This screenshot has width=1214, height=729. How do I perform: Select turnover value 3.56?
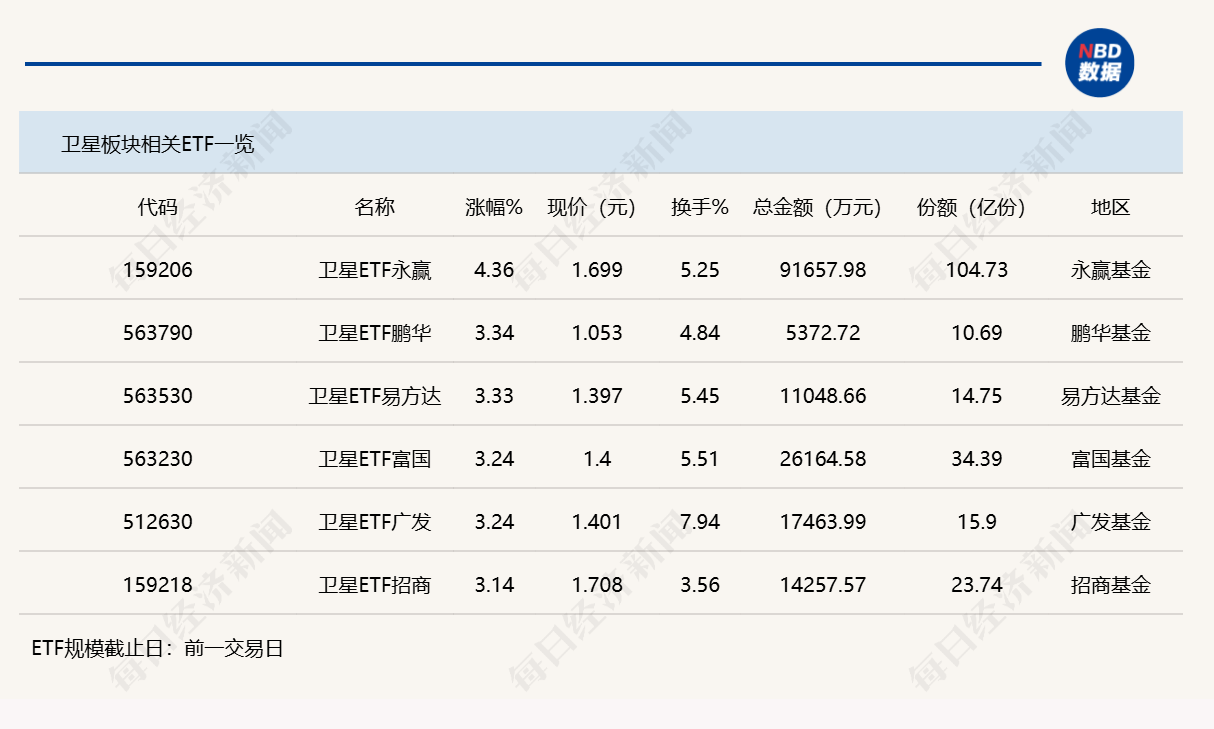click(x=700, y=585)
